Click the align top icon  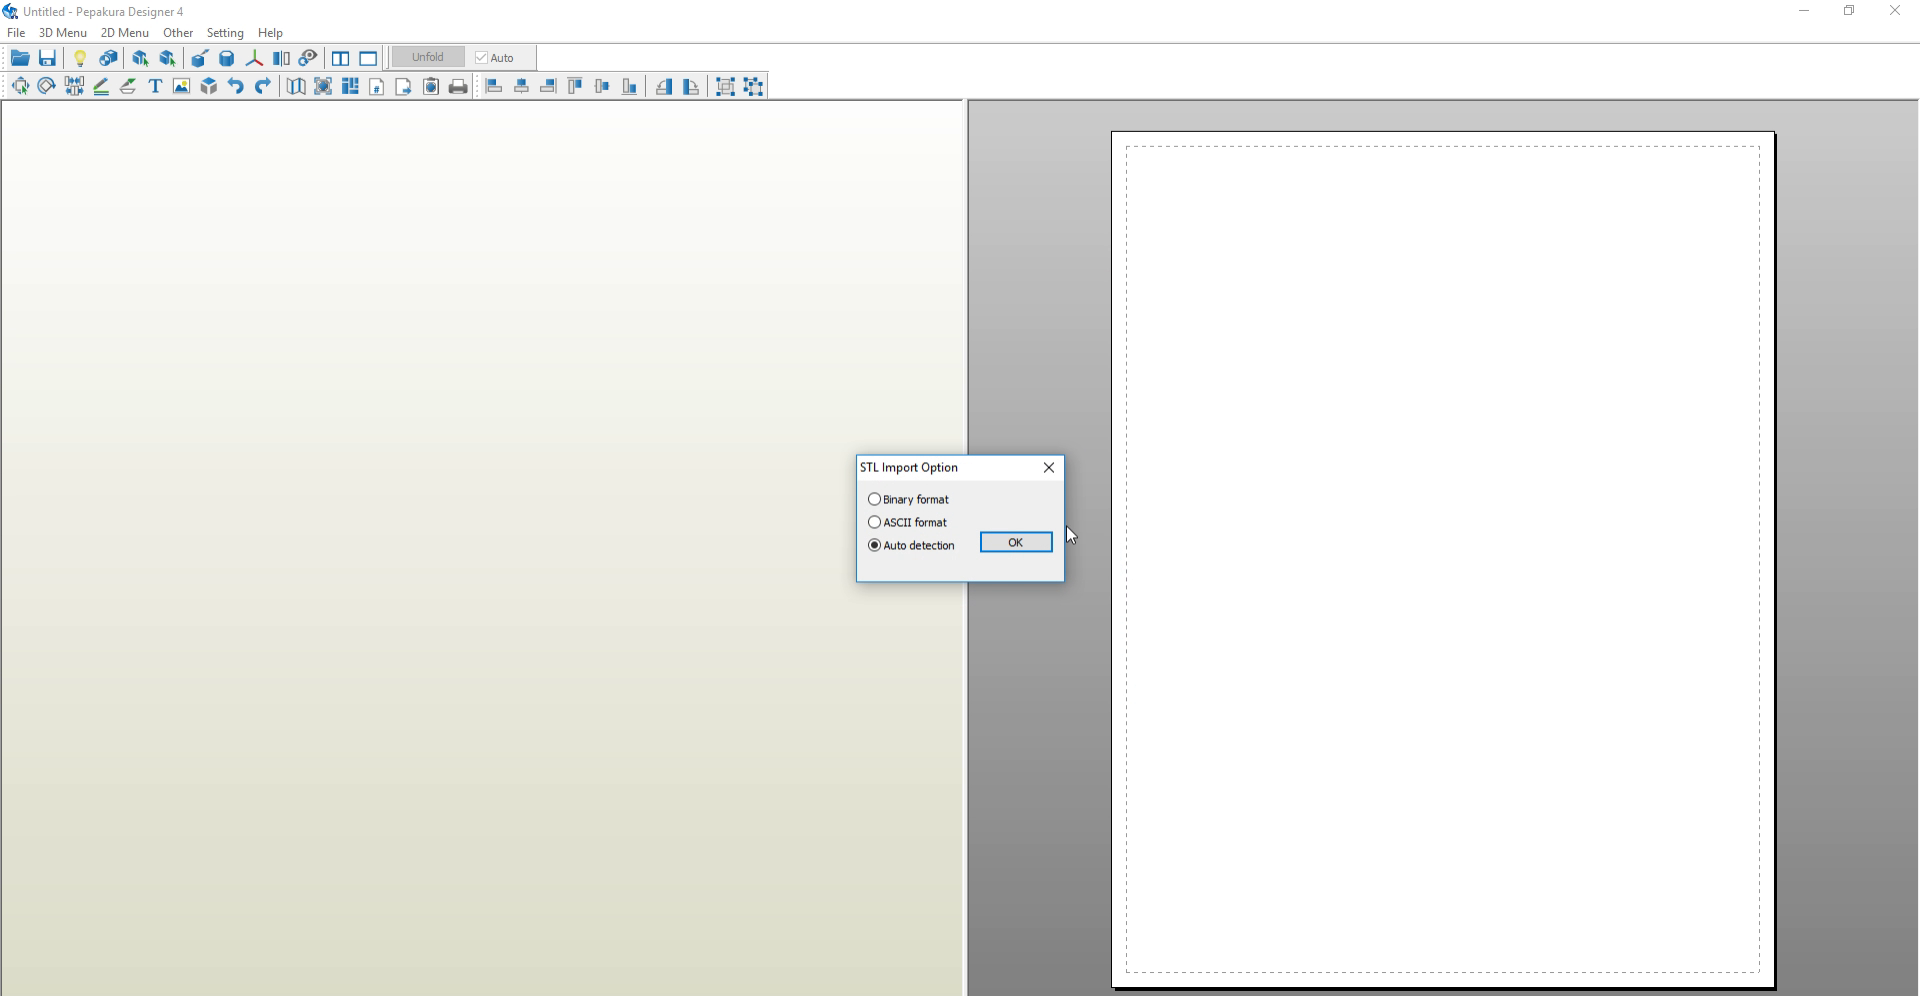(x=575, y=86)
